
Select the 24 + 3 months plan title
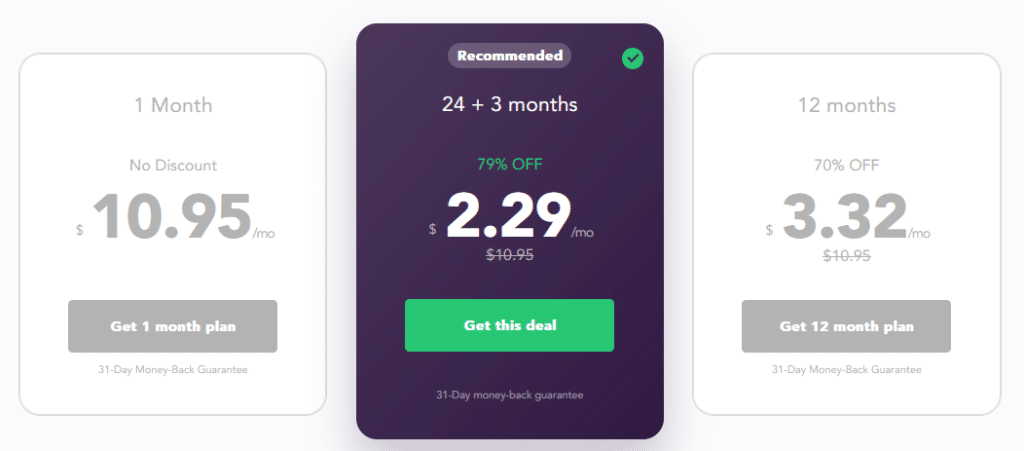click(x=509, y=104)
